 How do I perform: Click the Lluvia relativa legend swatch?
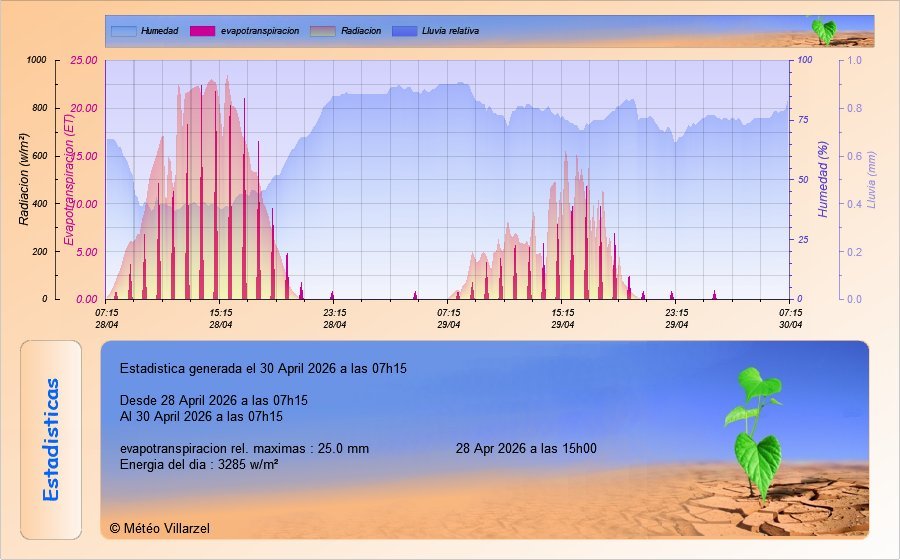pos(405,31)
